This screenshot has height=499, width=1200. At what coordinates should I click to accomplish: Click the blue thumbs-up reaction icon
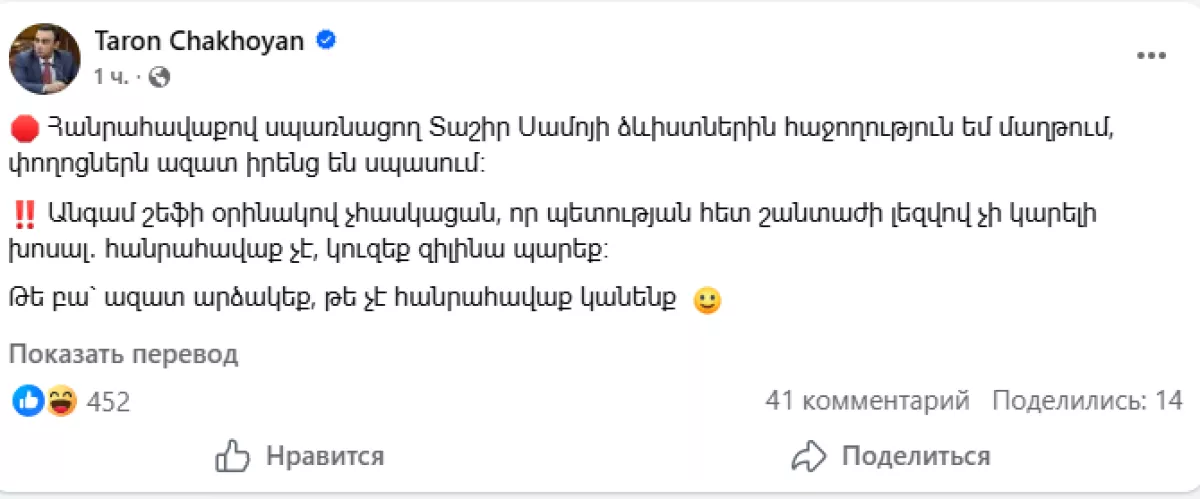pos(28,401)
